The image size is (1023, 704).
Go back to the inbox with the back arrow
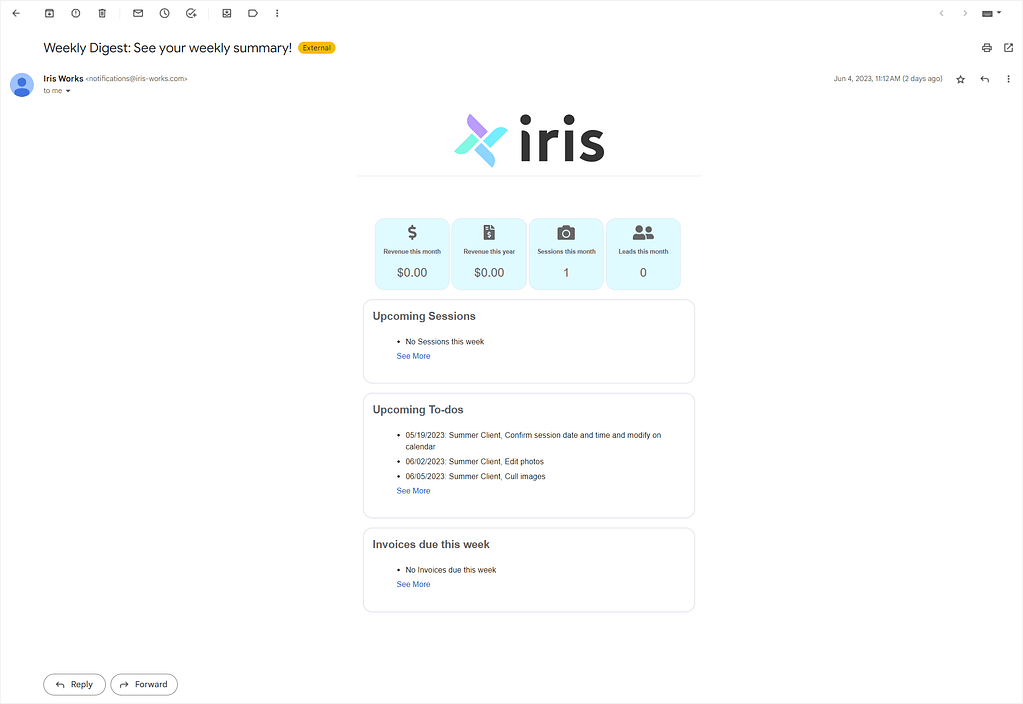pyautogui.click(x=16, y=13)
